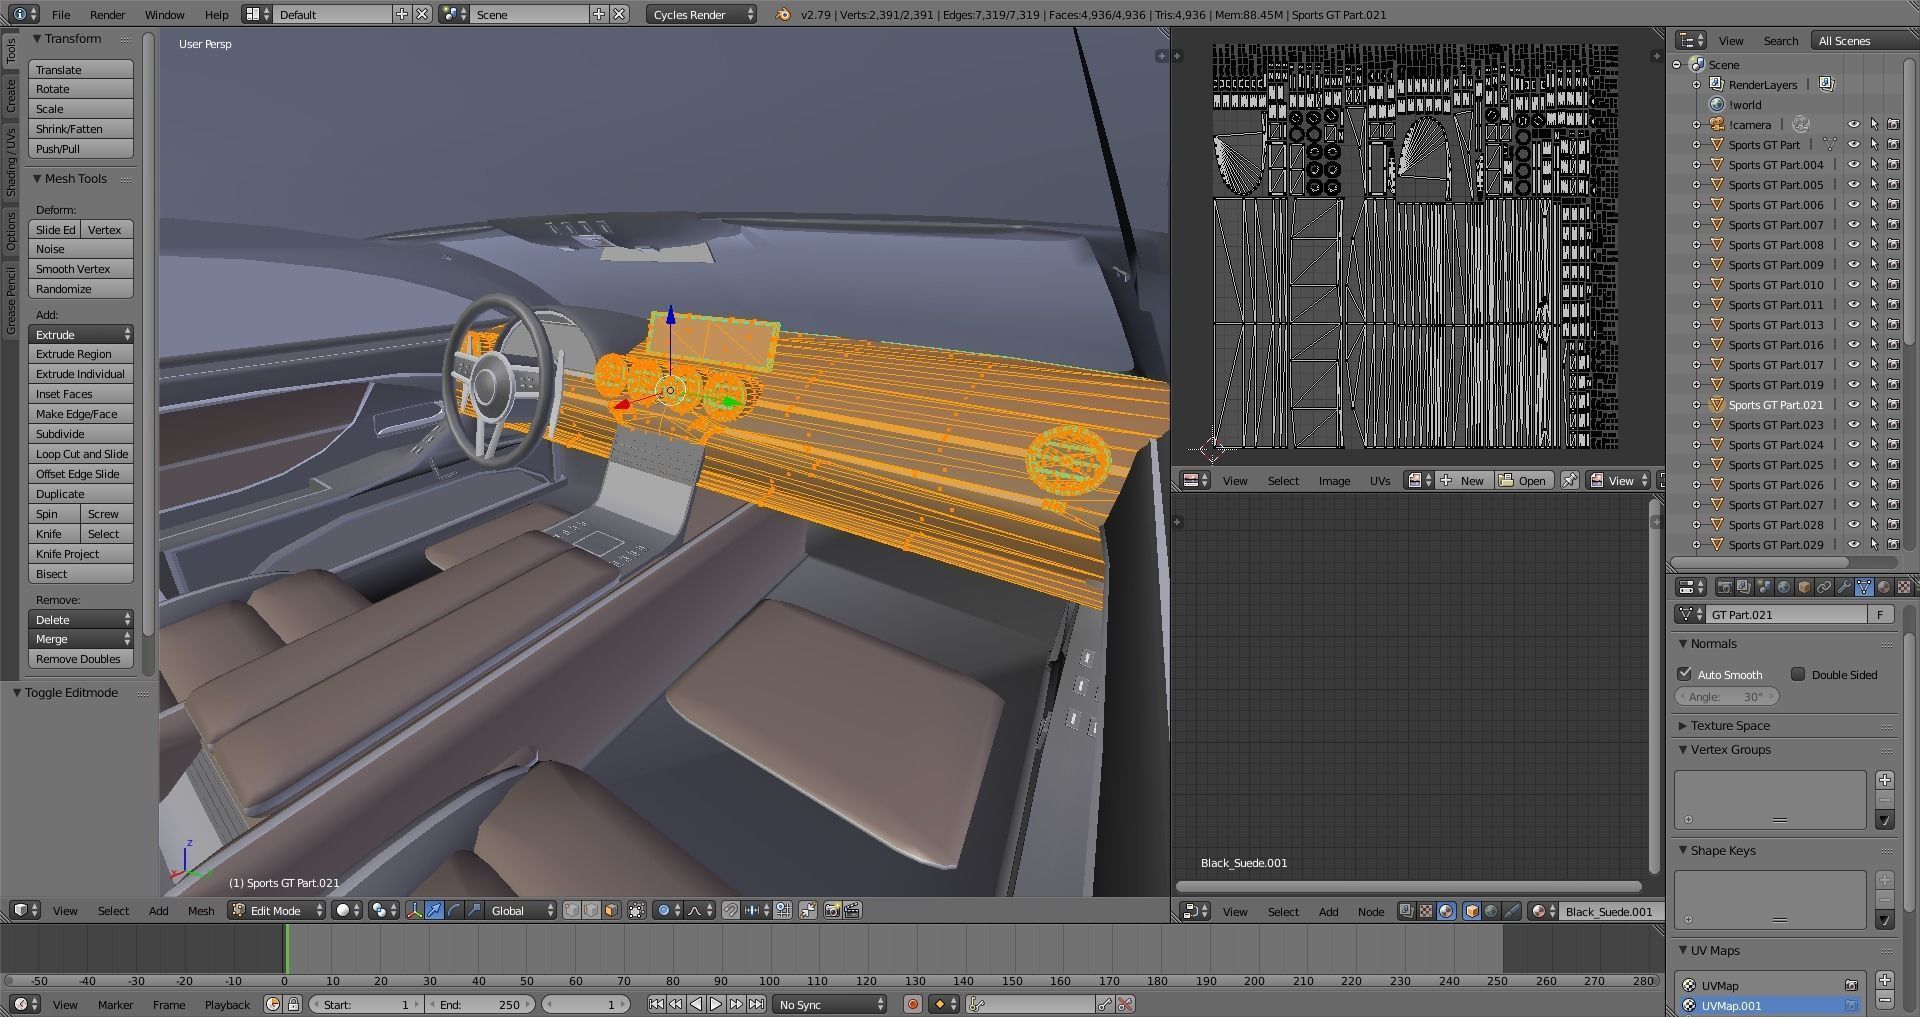Toggle the snap magnet icon
1920x1017 pixels.
point(731,910)
